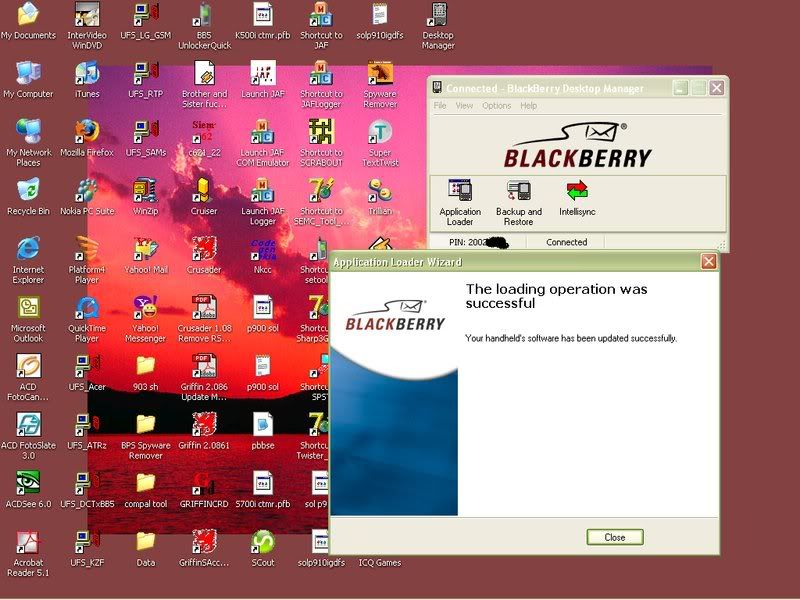Select the Recycle Bin icon
Viewport: 800px width, 600px height.
(28, 197)
